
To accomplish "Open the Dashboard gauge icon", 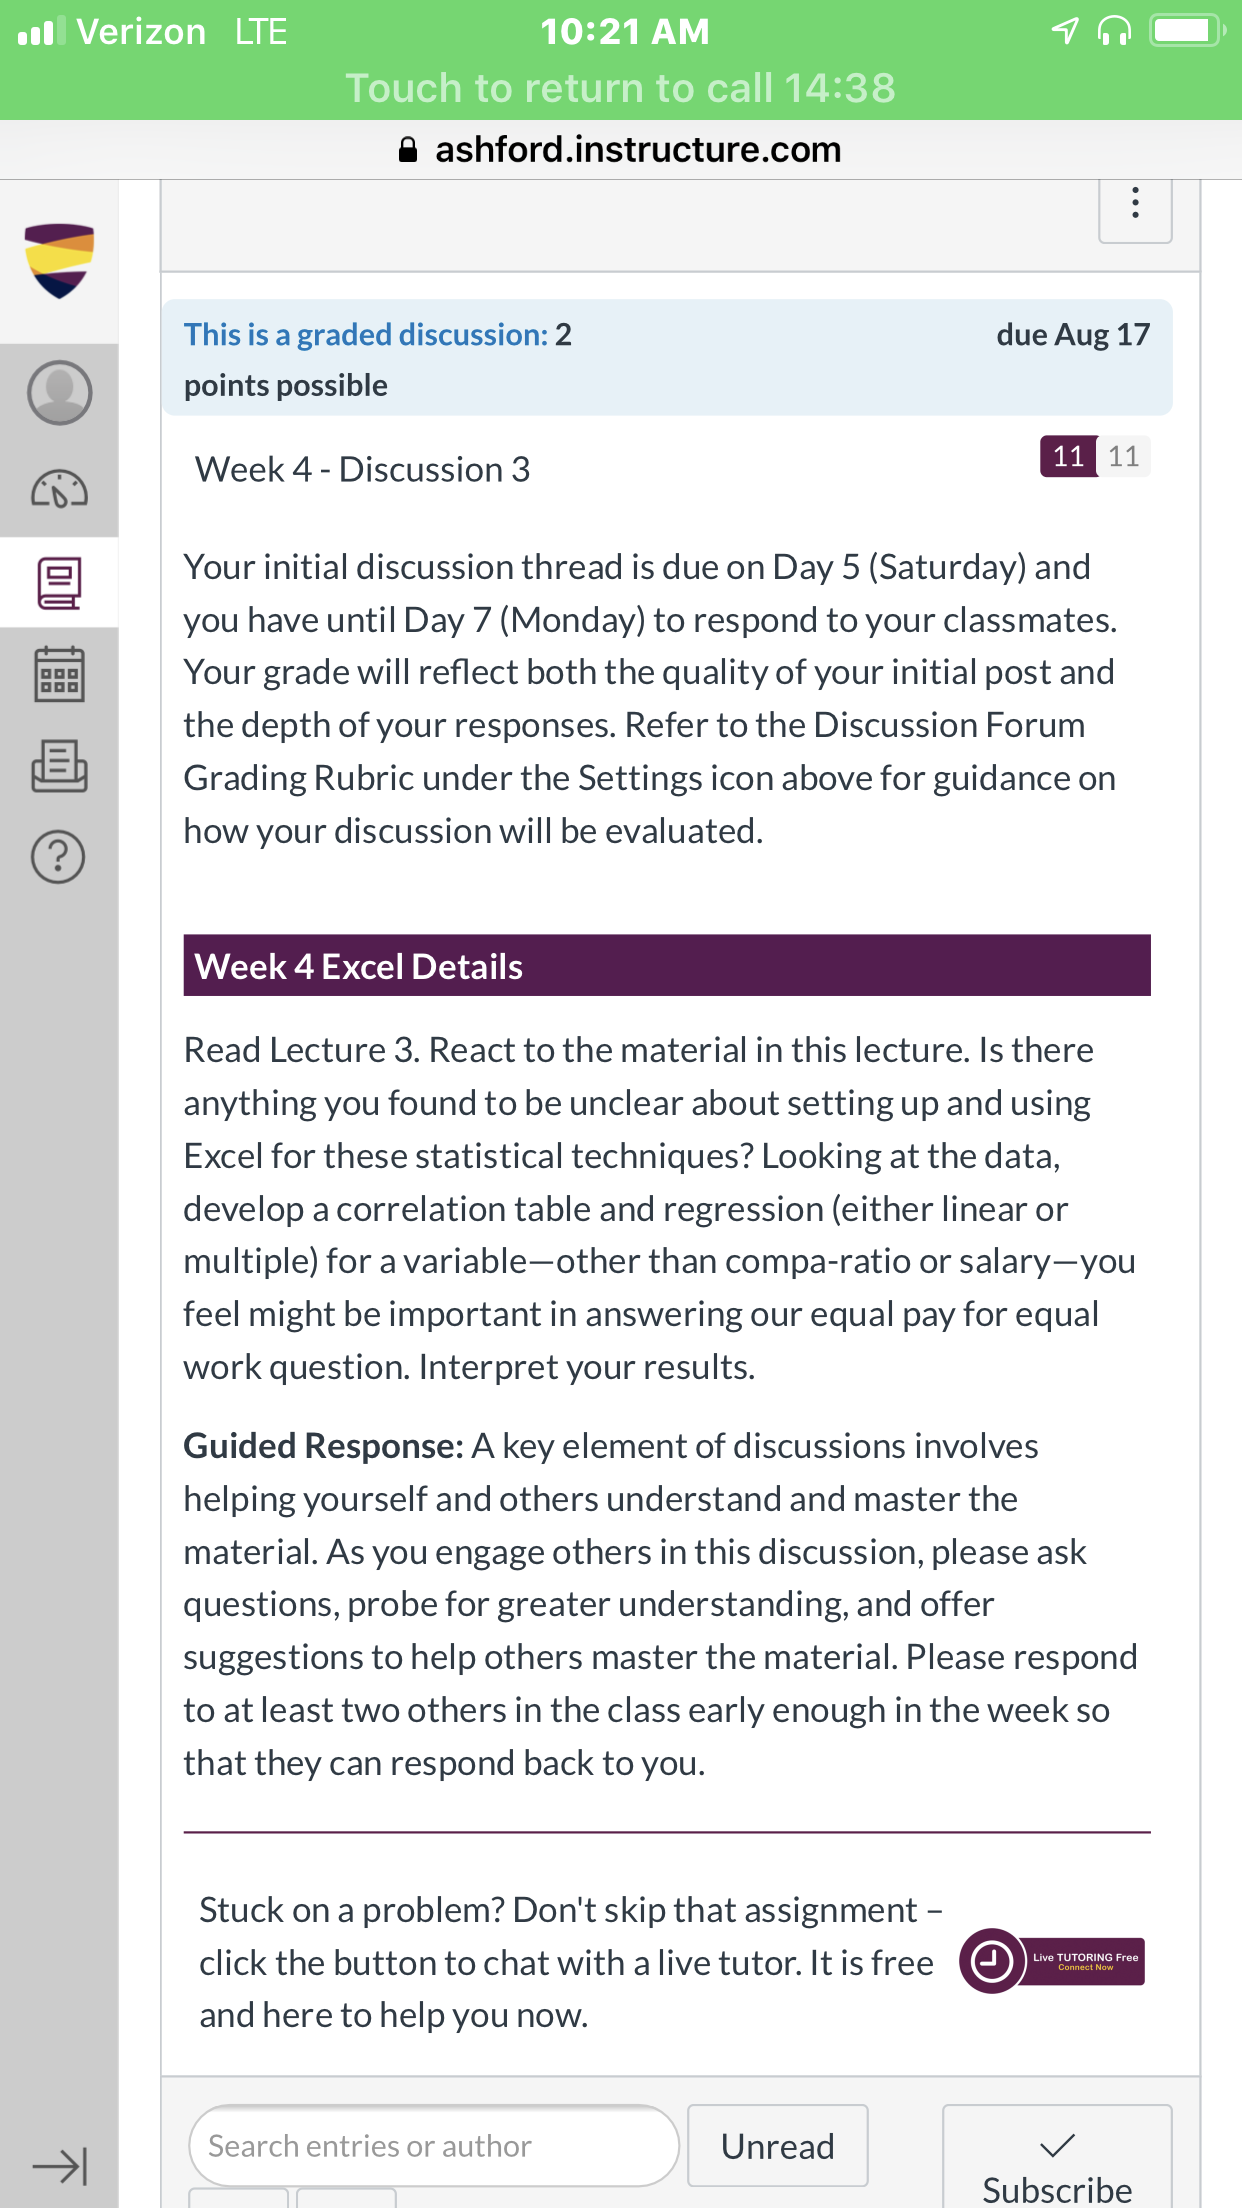I will click(59, 489).
